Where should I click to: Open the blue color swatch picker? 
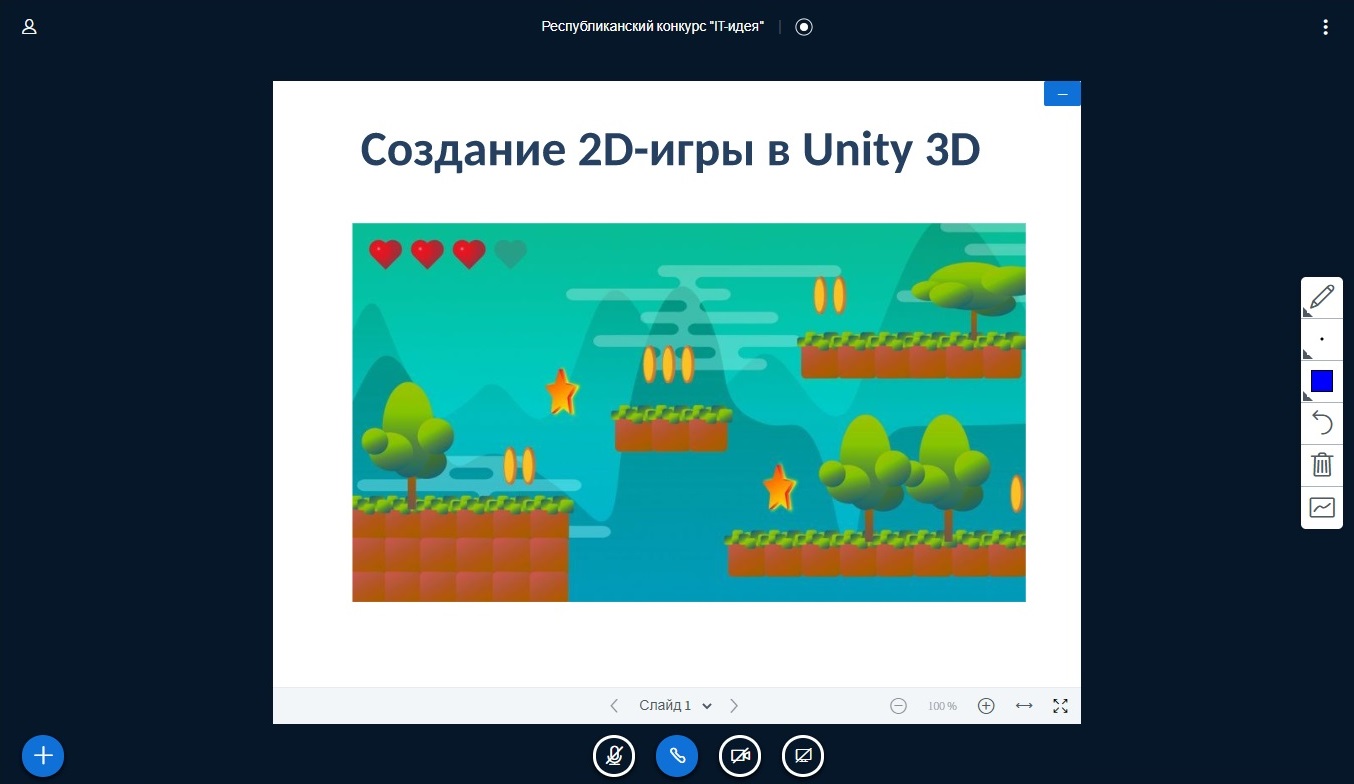[1322, 381]
